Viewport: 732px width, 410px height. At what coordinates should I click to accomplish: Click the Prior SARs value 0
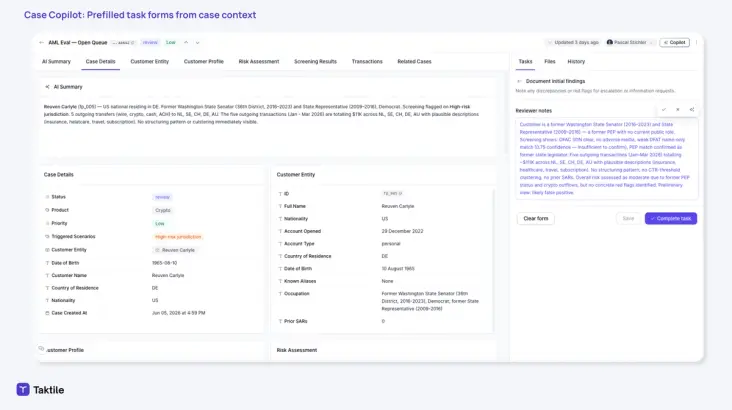(x=383, y=321)
